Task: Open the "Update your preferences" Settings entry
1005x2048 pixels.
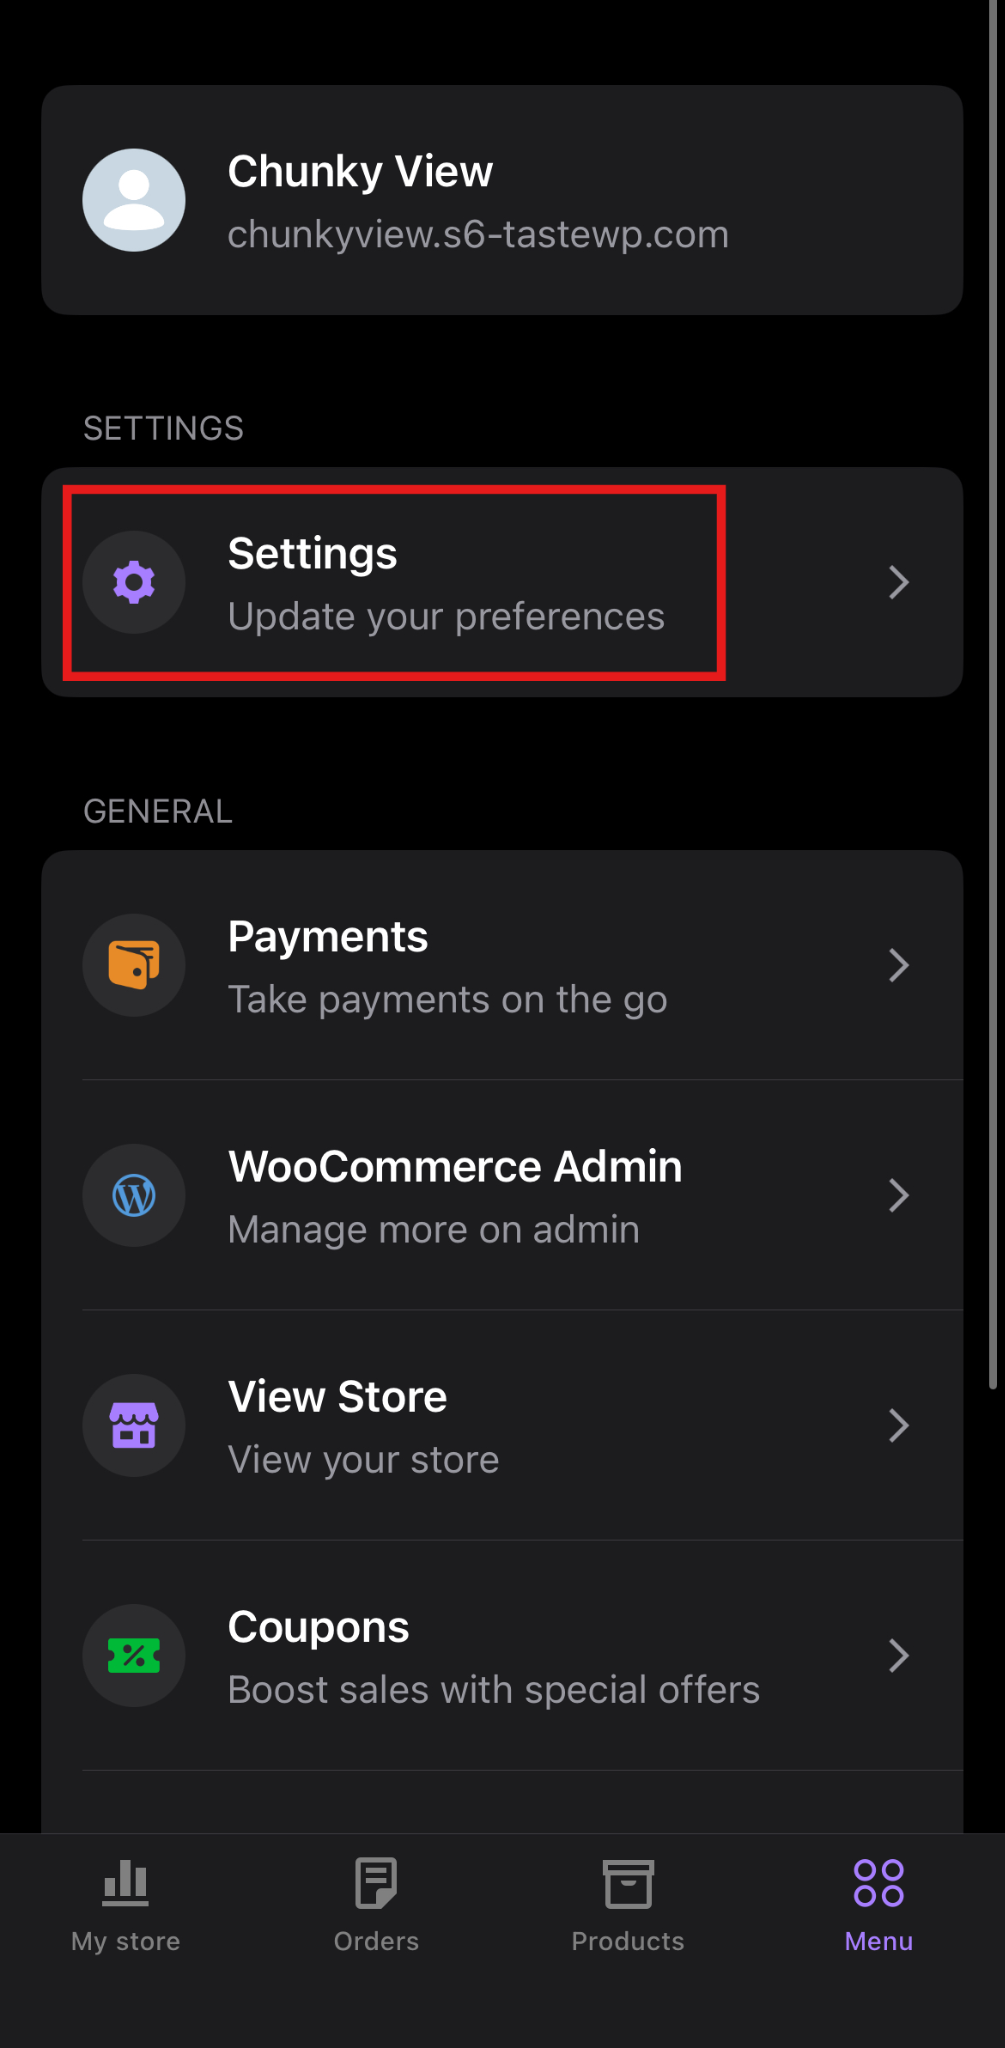Action: [x=446, y=617]
